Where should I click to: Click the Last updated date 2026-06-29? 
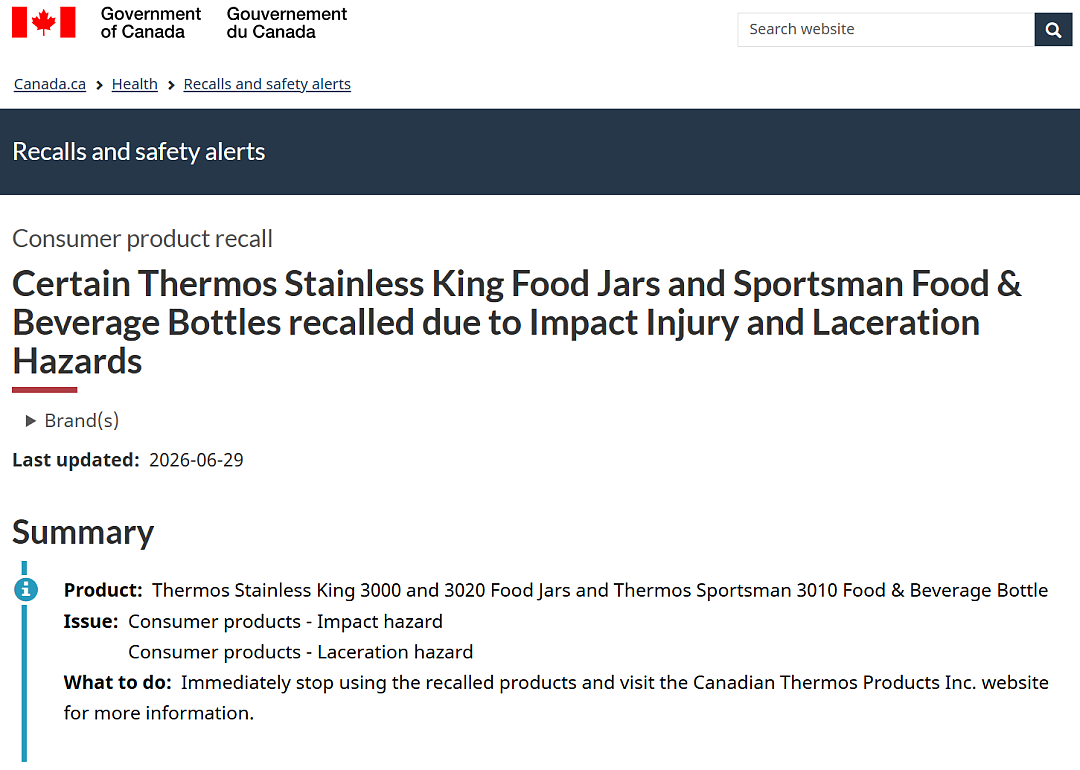click(196, 460)
